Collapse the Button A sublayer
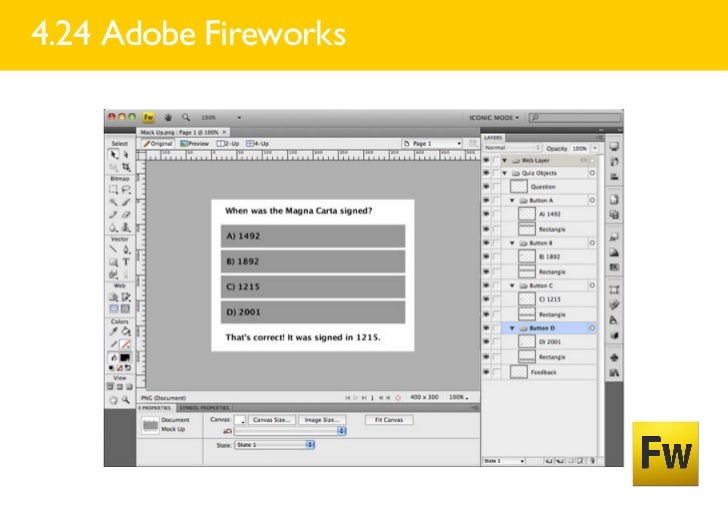The height and width of the screenshot is (515, 728). click(513, 200)
